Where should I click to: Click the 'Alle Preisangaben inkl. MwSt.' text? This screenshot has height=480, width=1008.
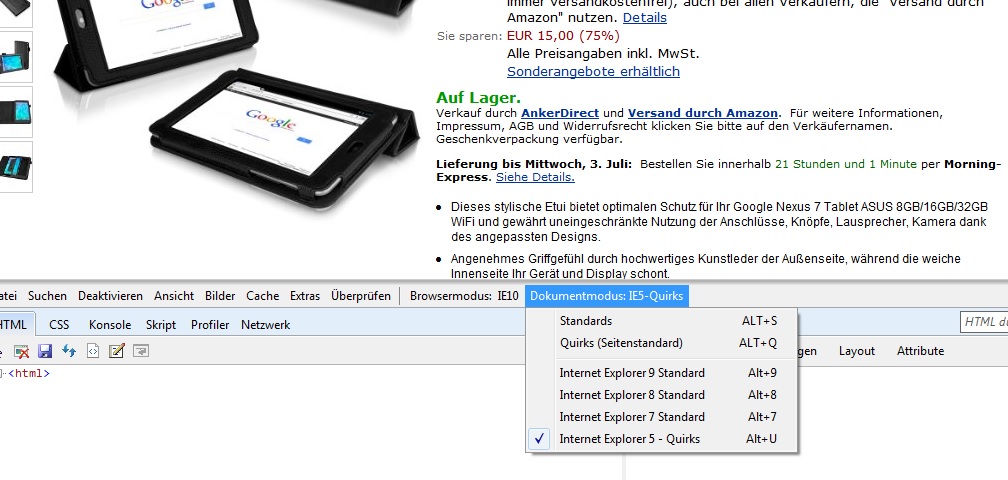tap(603, 53)
